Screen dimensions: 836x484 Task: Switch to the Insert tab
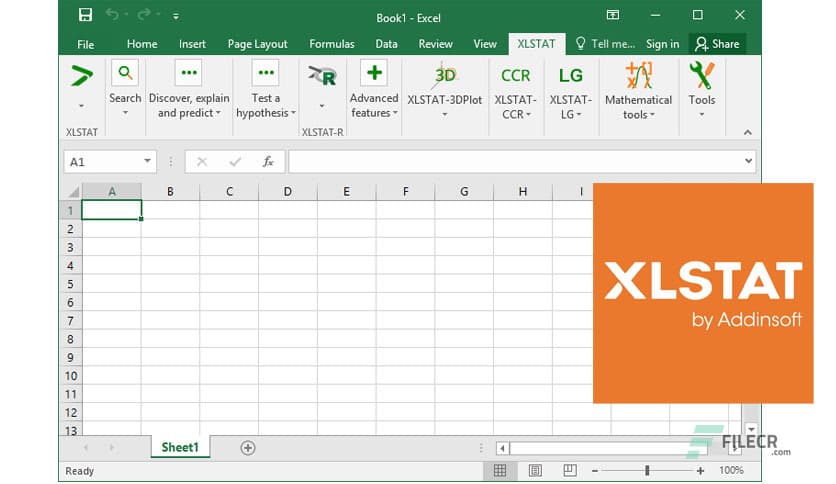click(x=192, y=44)
